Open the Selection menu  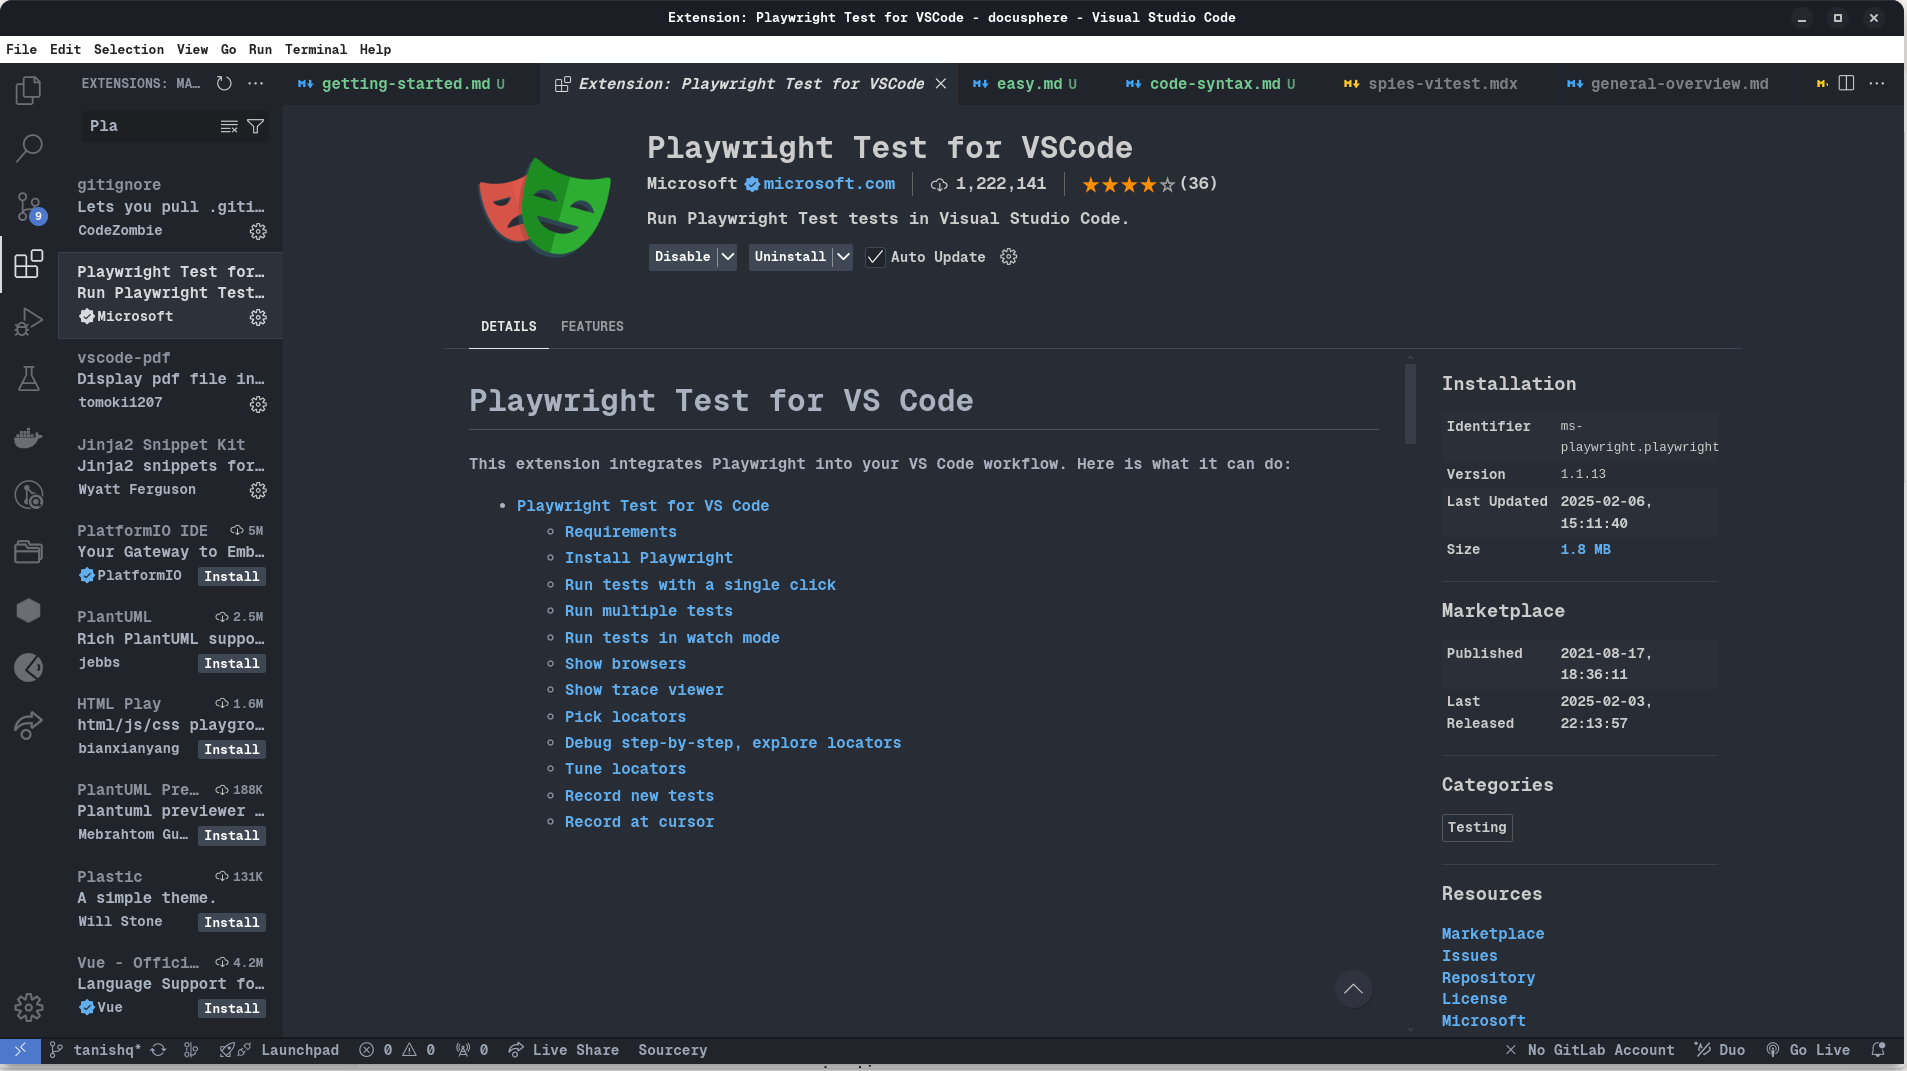(x=128, y=49)
